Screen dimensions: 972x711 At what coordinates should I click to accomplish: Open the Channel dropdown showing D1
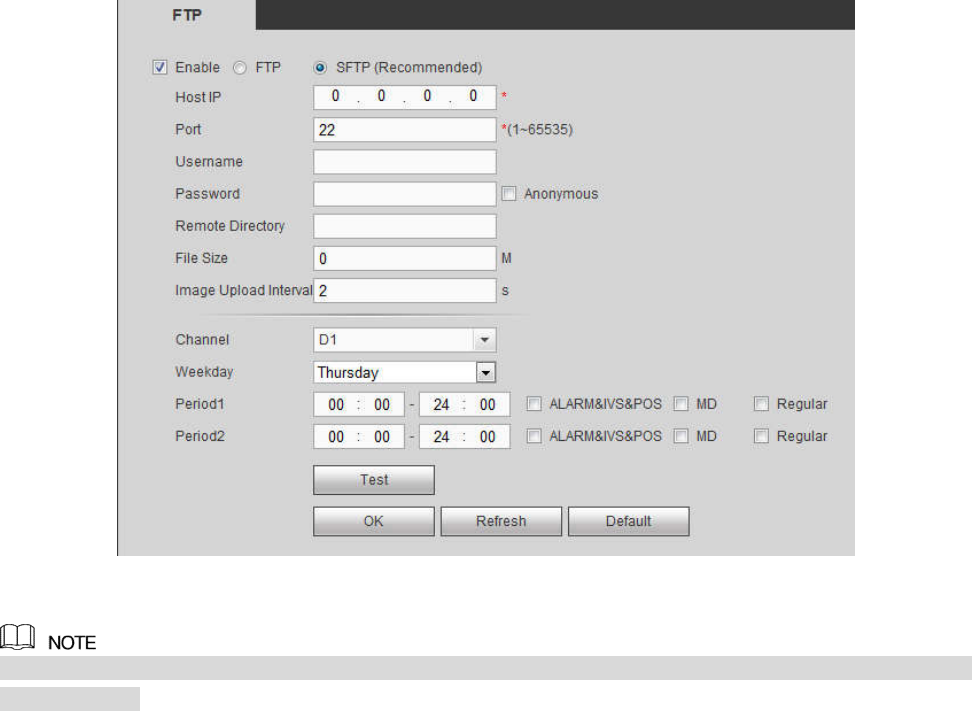pyautogui.click(x=405, y=340)
